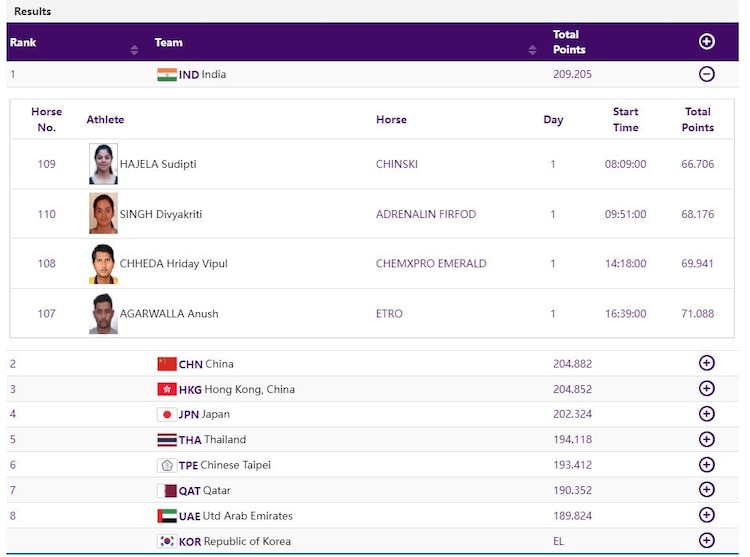Expand Thailand team athlete list

coord(706,439)
